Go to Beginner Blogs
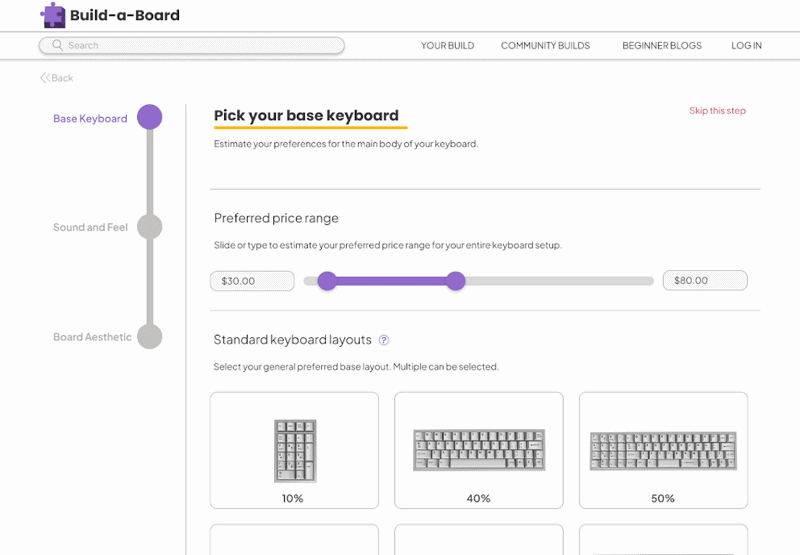 [x=662, y=46]
